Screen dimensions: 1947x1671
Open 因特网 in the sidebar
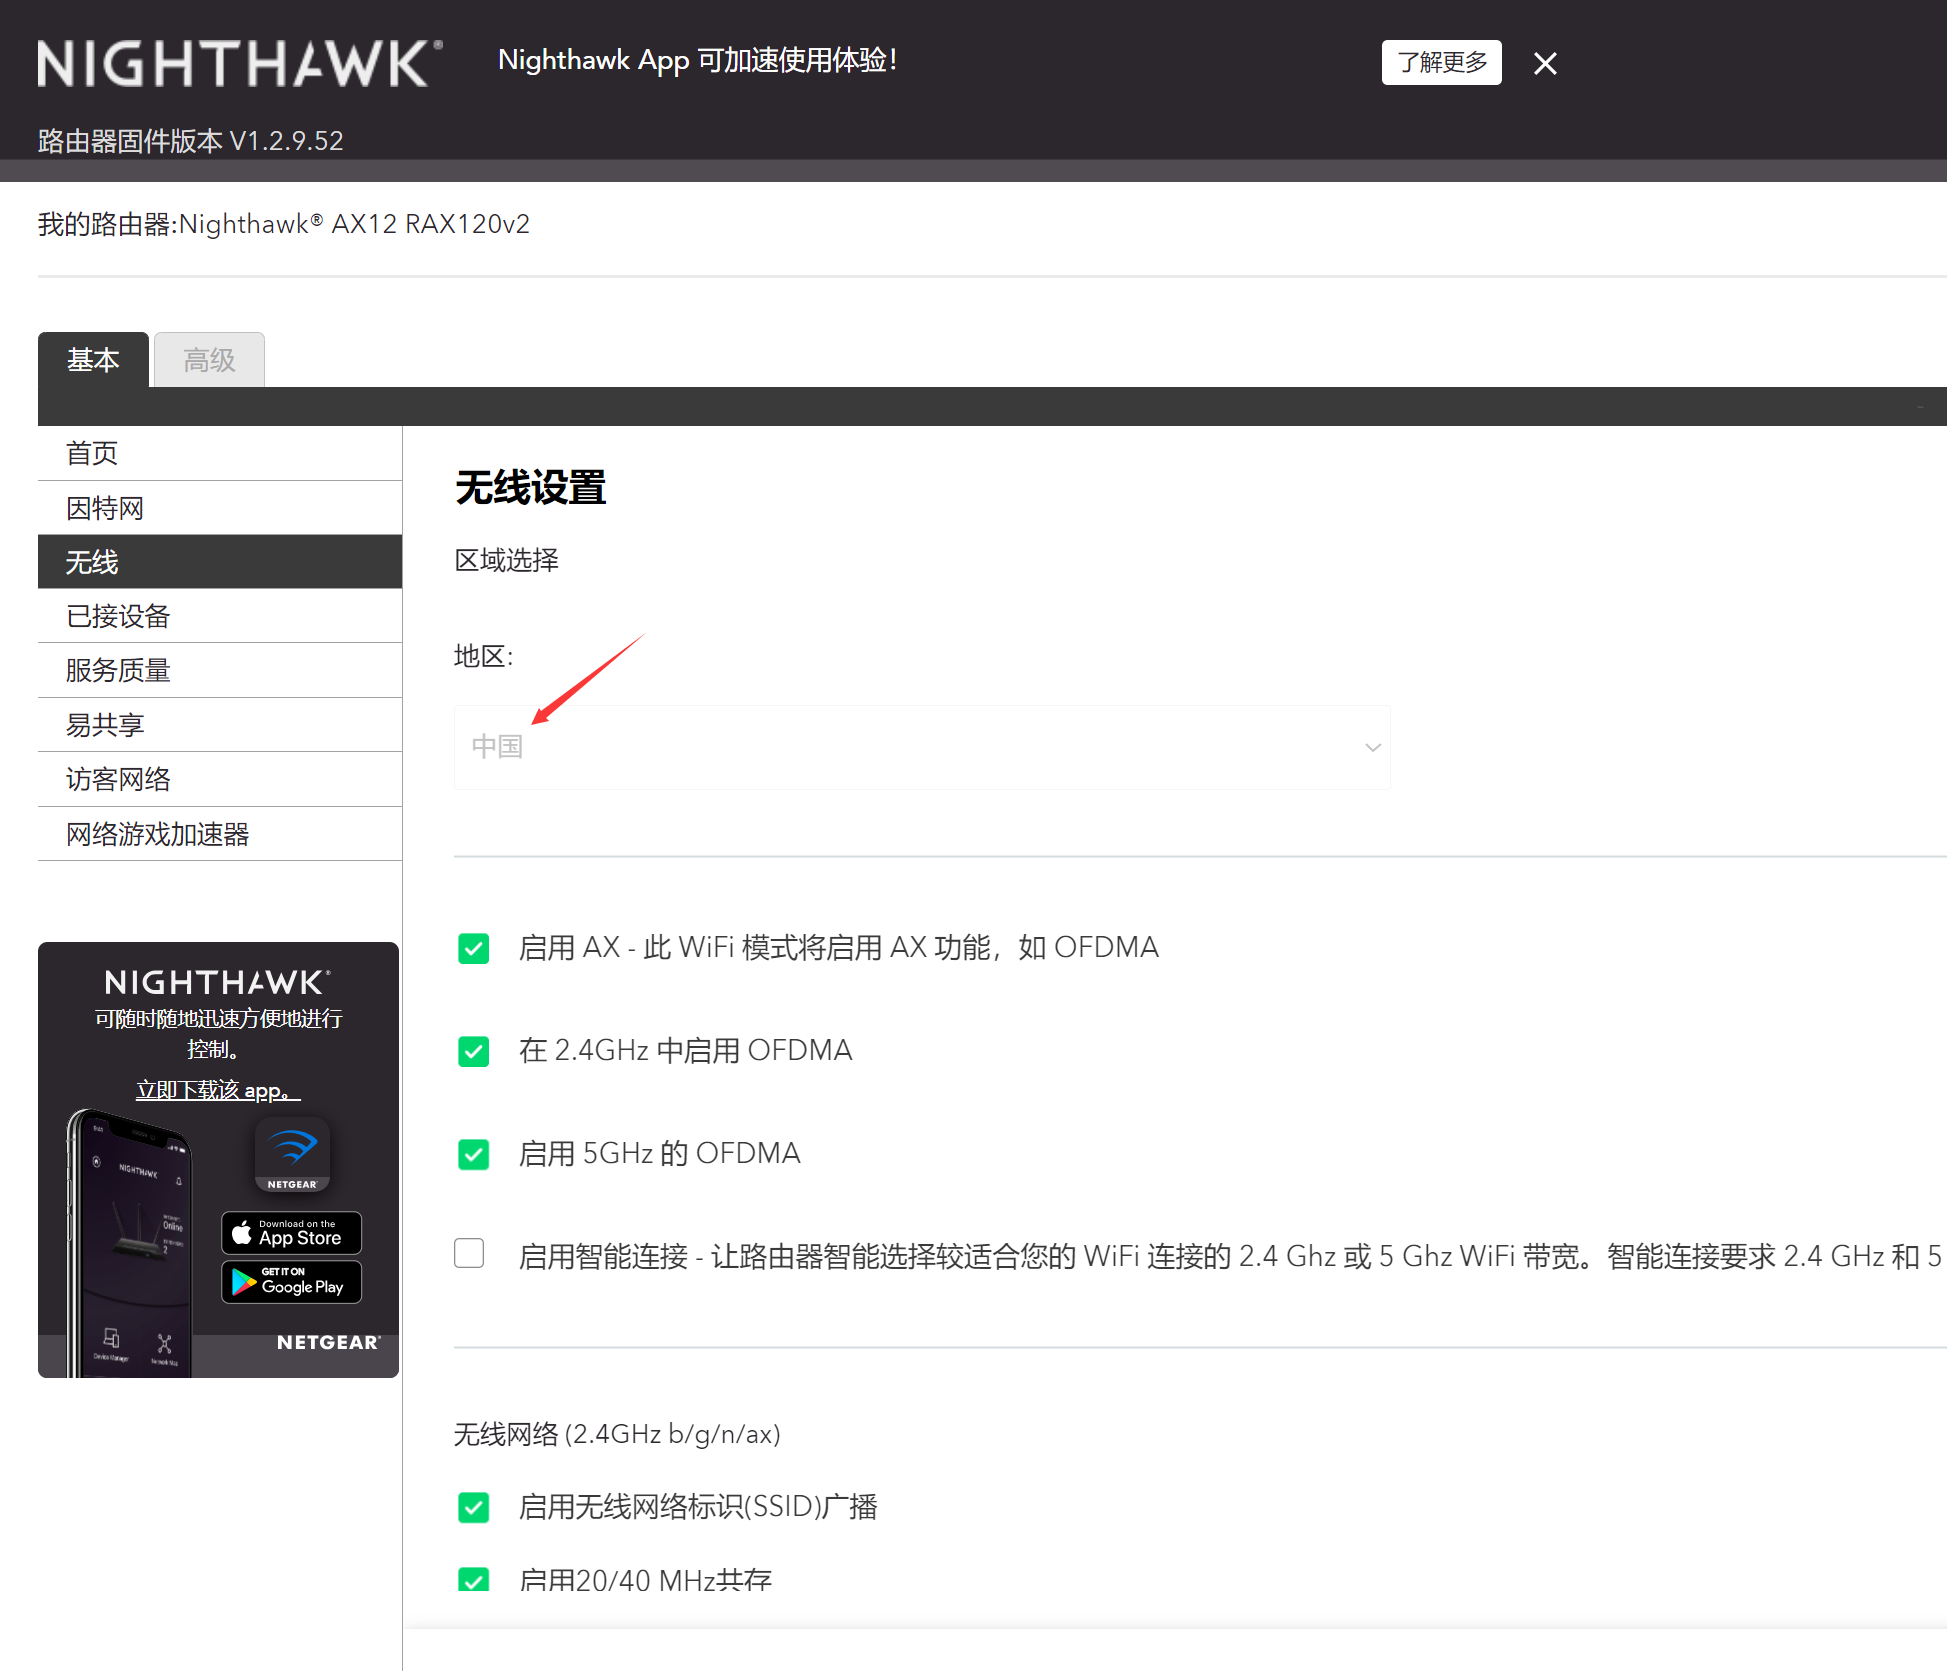pyautogui.click(x=220, y=508)
